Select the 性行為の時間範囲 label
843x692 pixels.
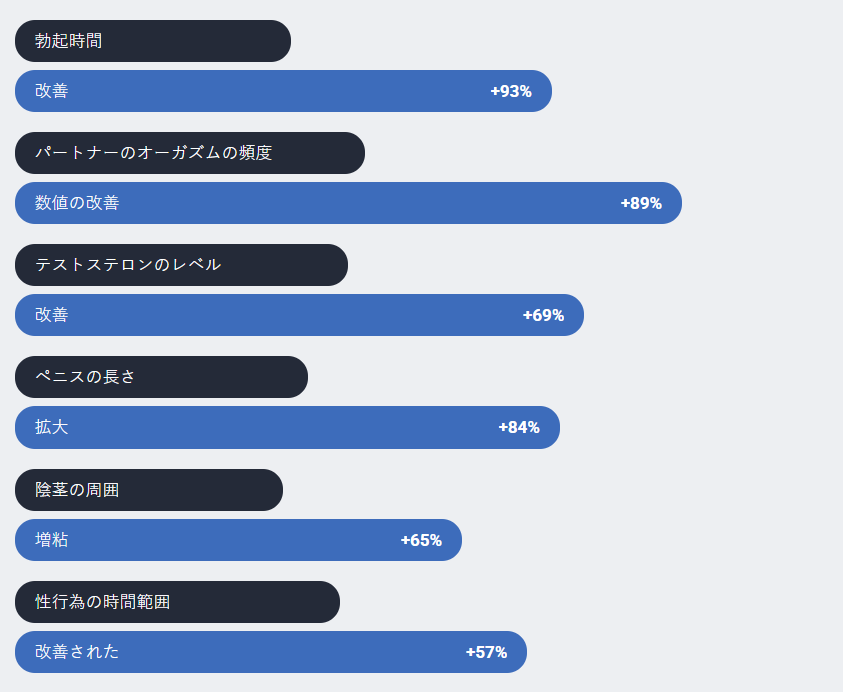[177, 602]
